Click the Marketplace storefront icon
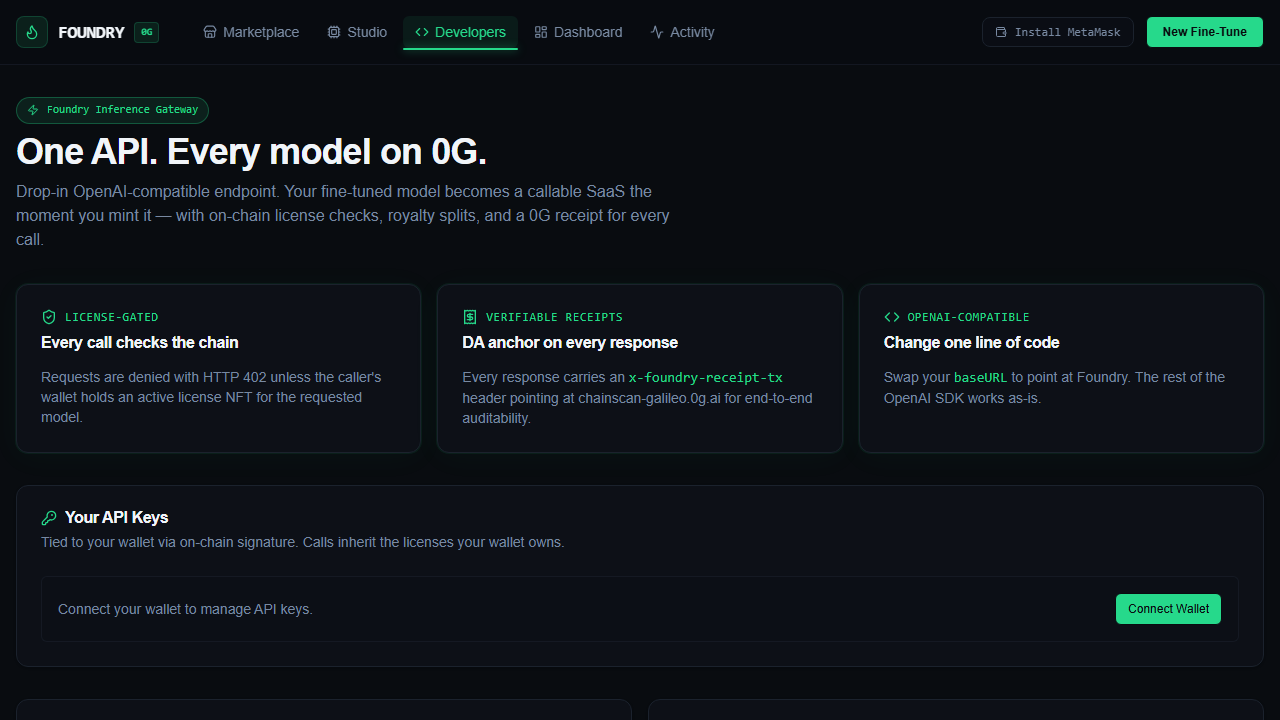The width and height of the screenshot is (1280, 720). click(210, 32)
